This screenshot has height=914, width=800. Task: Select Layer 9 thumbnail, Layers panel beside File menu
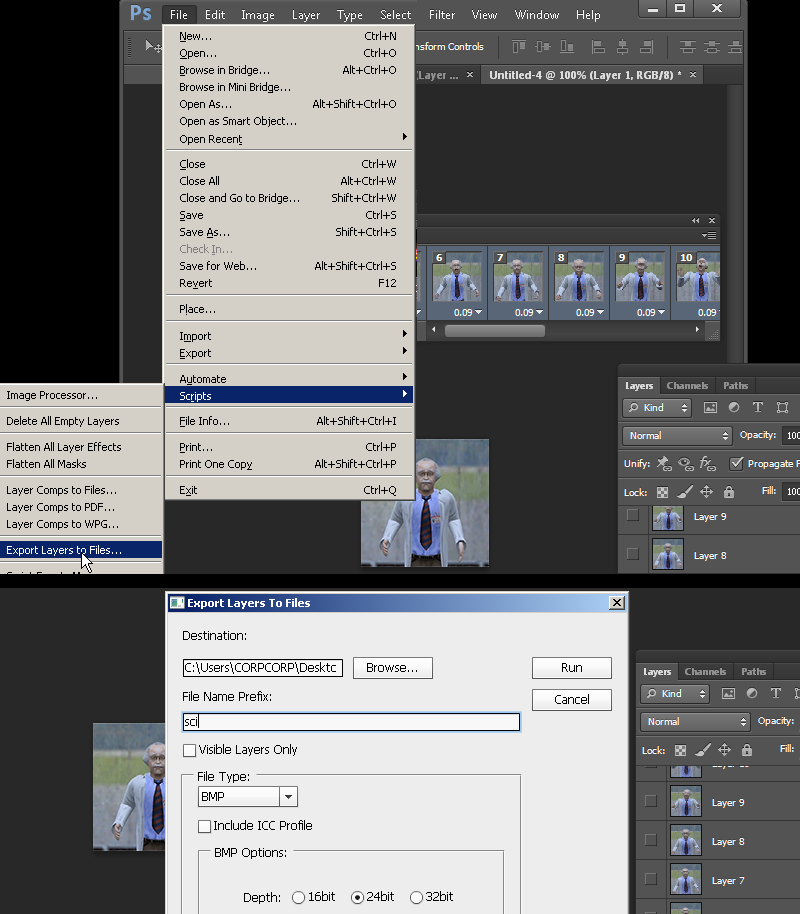668,518
